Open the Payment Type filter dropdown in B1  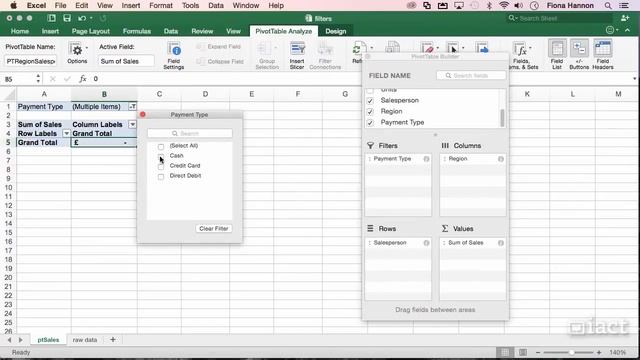tap(132, 107)
